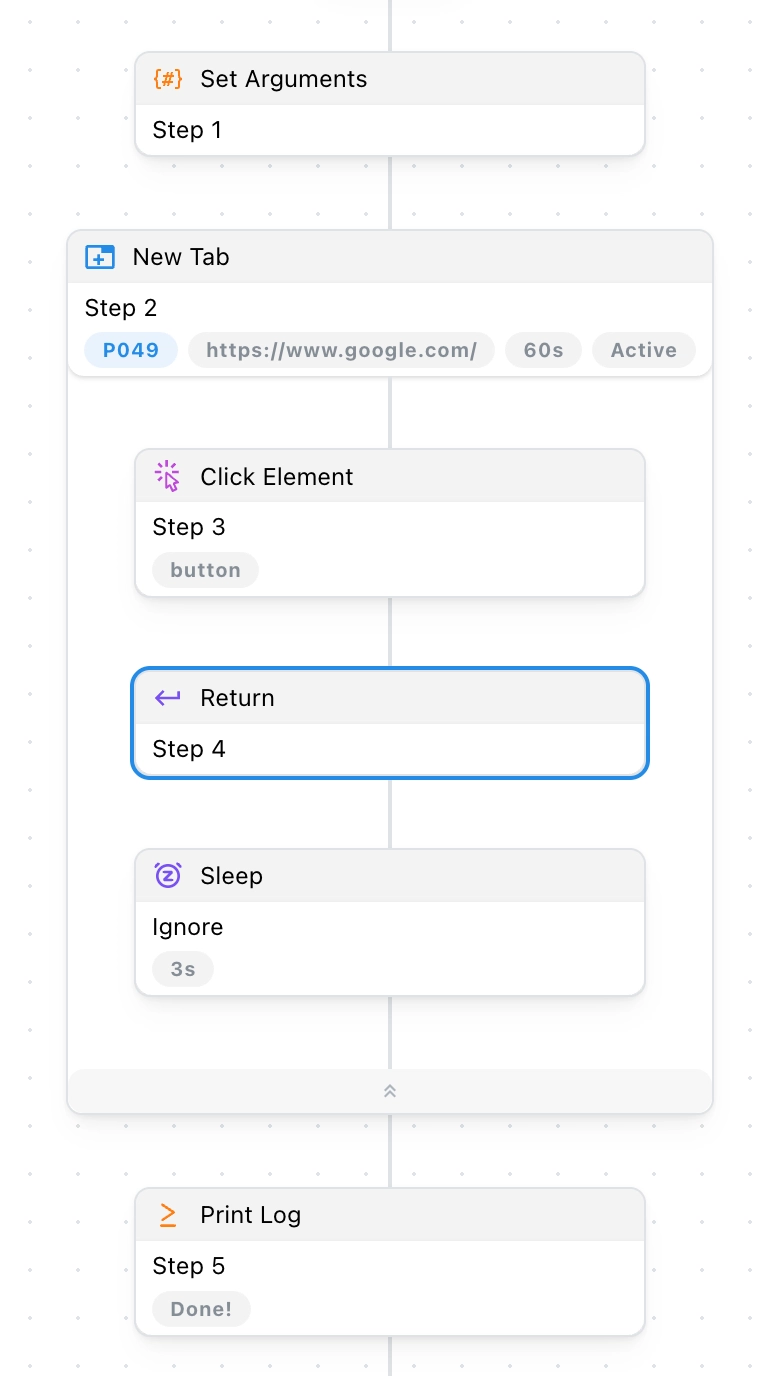Click the Set Arguments hash icon

(x=168, y=79)
